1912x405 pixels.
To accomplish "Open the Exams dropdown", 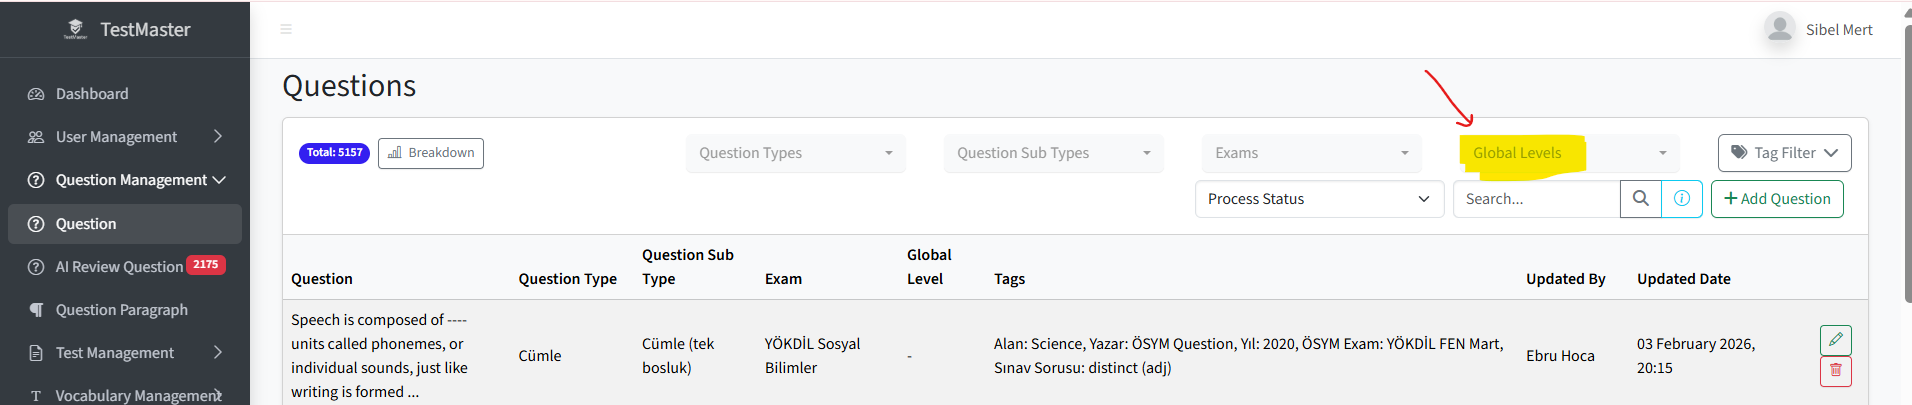I will pyautogui.click(x=1312, y=153).
